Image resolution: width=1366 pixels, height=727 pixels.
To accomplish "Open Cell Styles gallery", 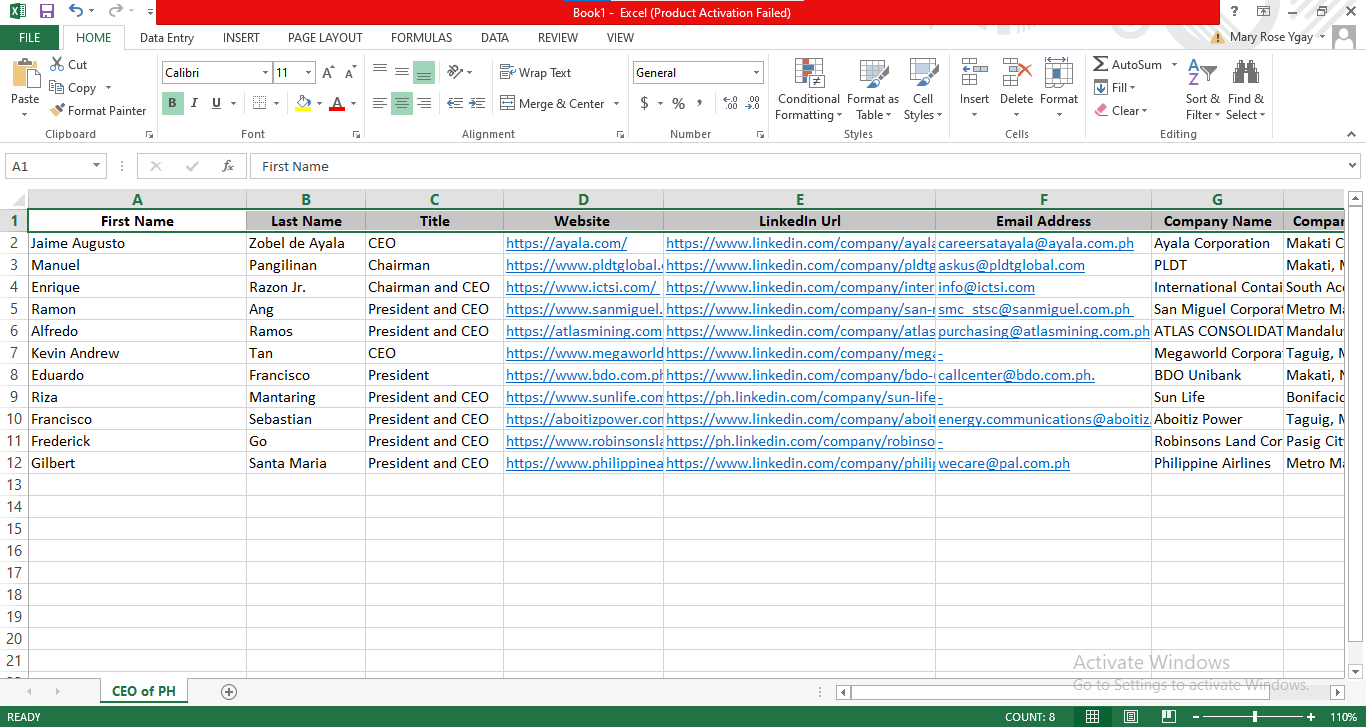I will coord(923,90).
